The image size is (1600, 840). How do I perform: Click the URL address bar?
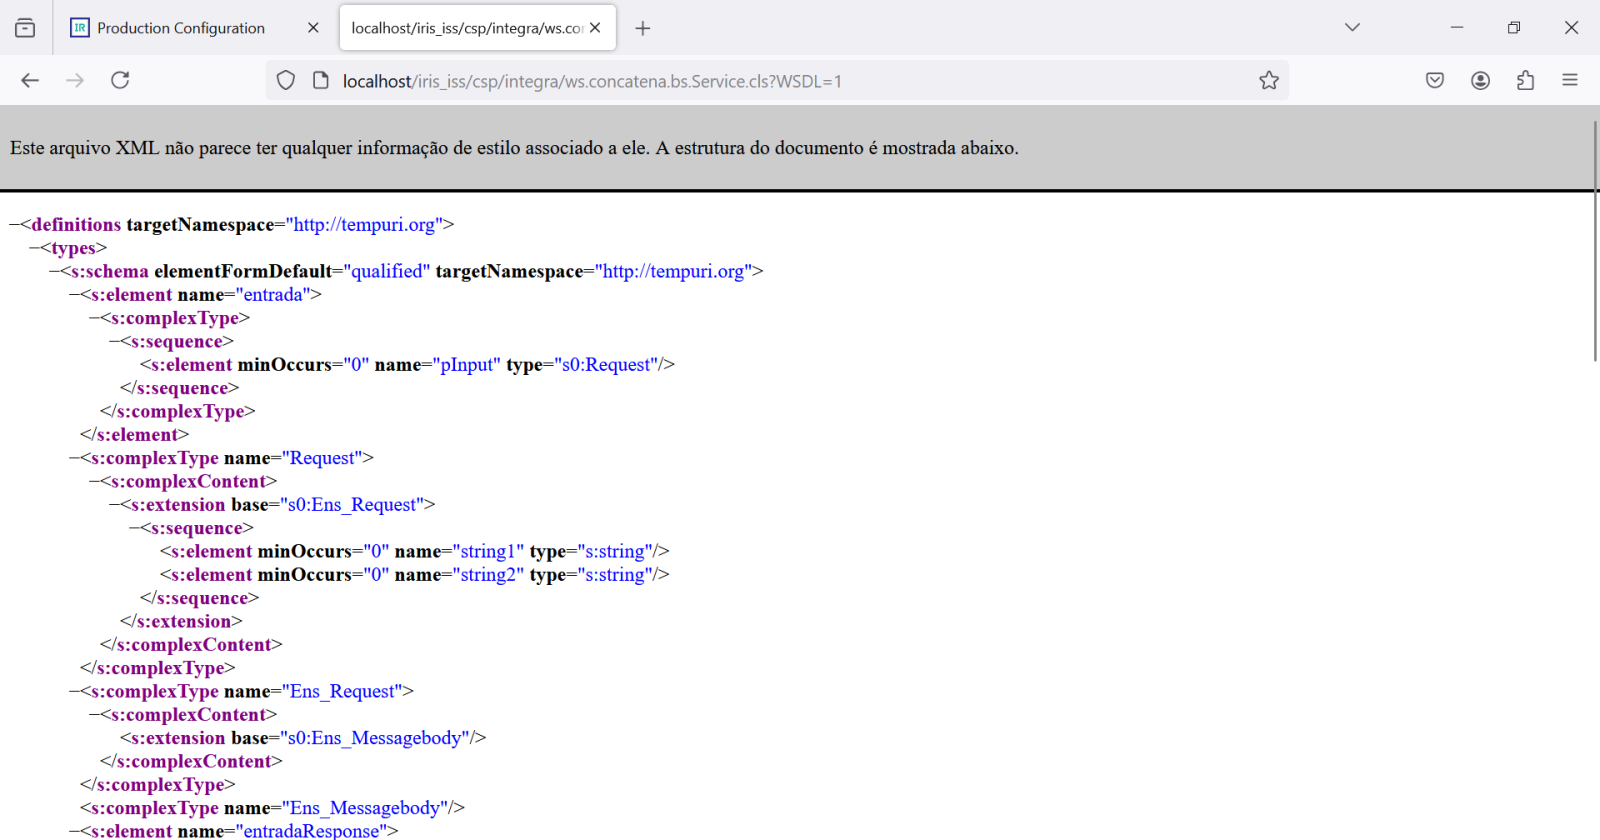(780, 81)
